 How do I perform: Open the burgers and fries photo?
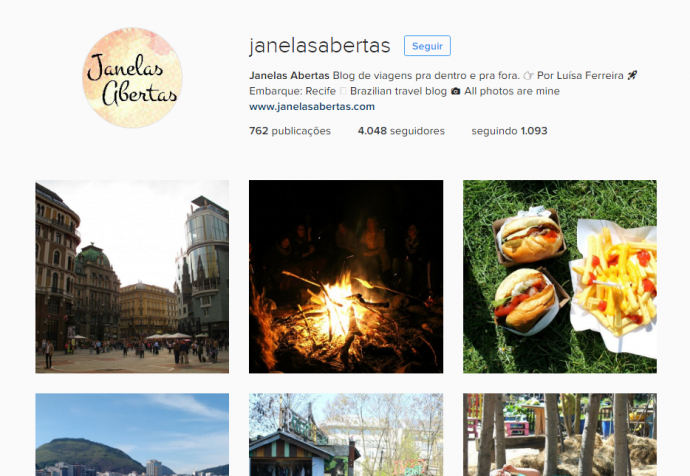click(560, 276)
